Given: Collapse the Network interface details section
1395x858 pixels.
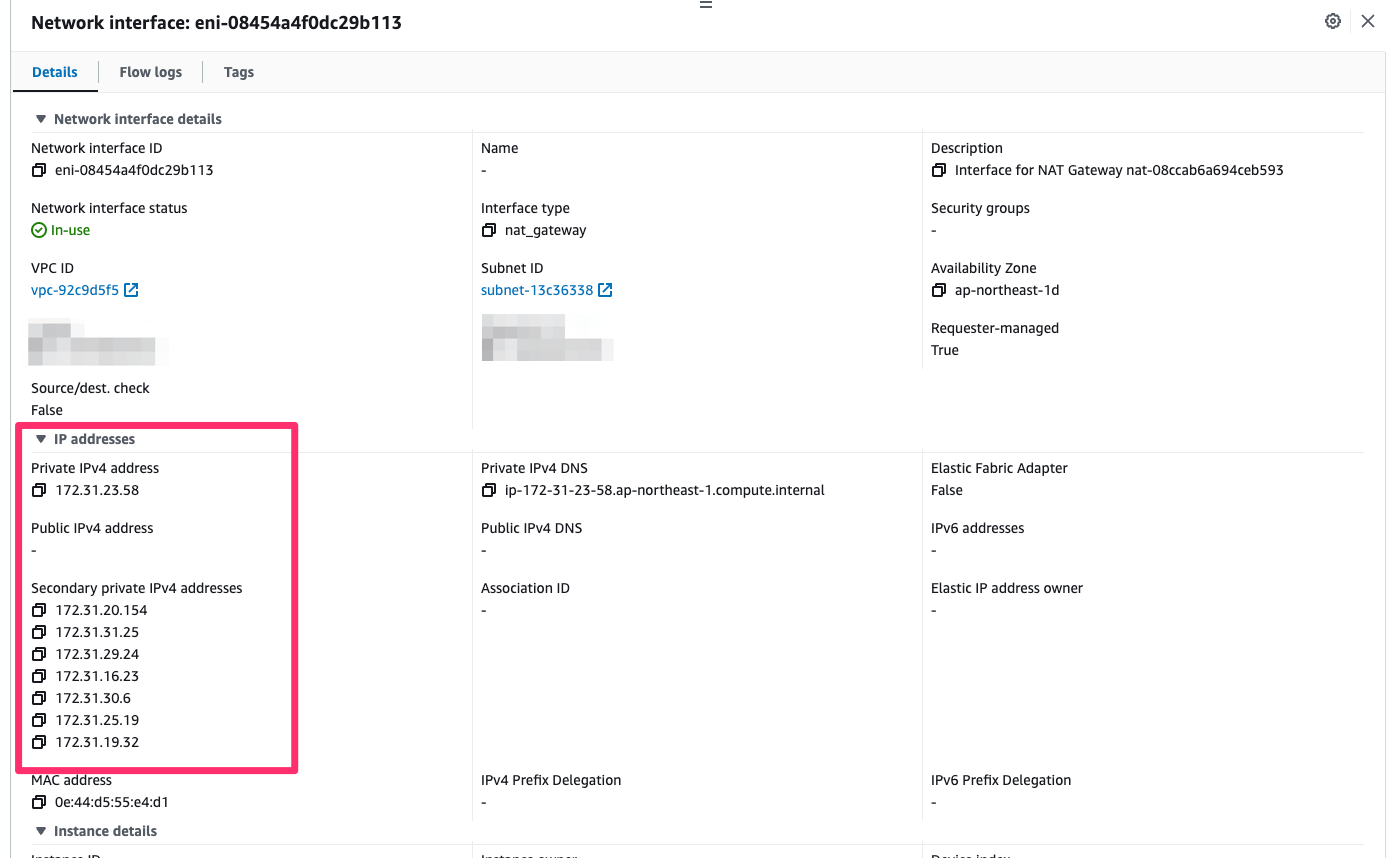Looking at the screenshot, I should (40, 118).
